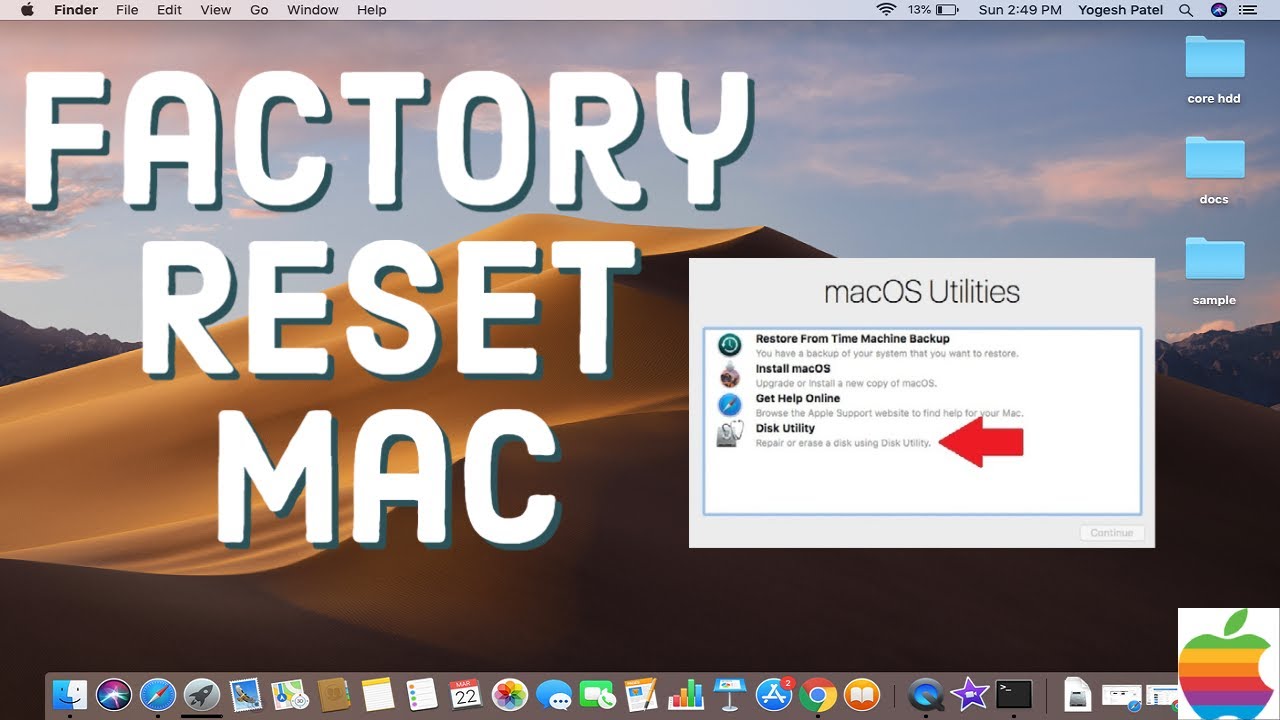Select the core hdd folder
This screenshot has width=1280, height=720.
[x=1214, y=69]
